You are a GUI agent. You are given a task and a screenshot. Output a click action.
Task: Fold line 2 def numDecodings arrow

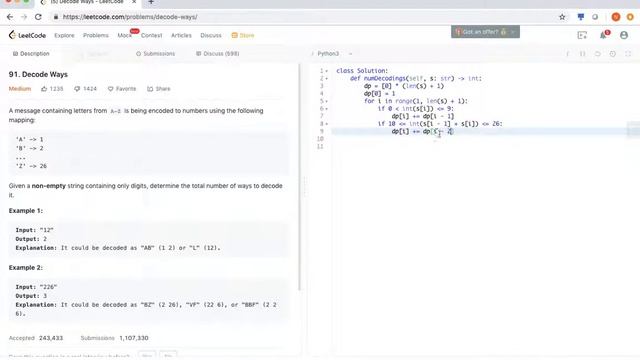327,78
